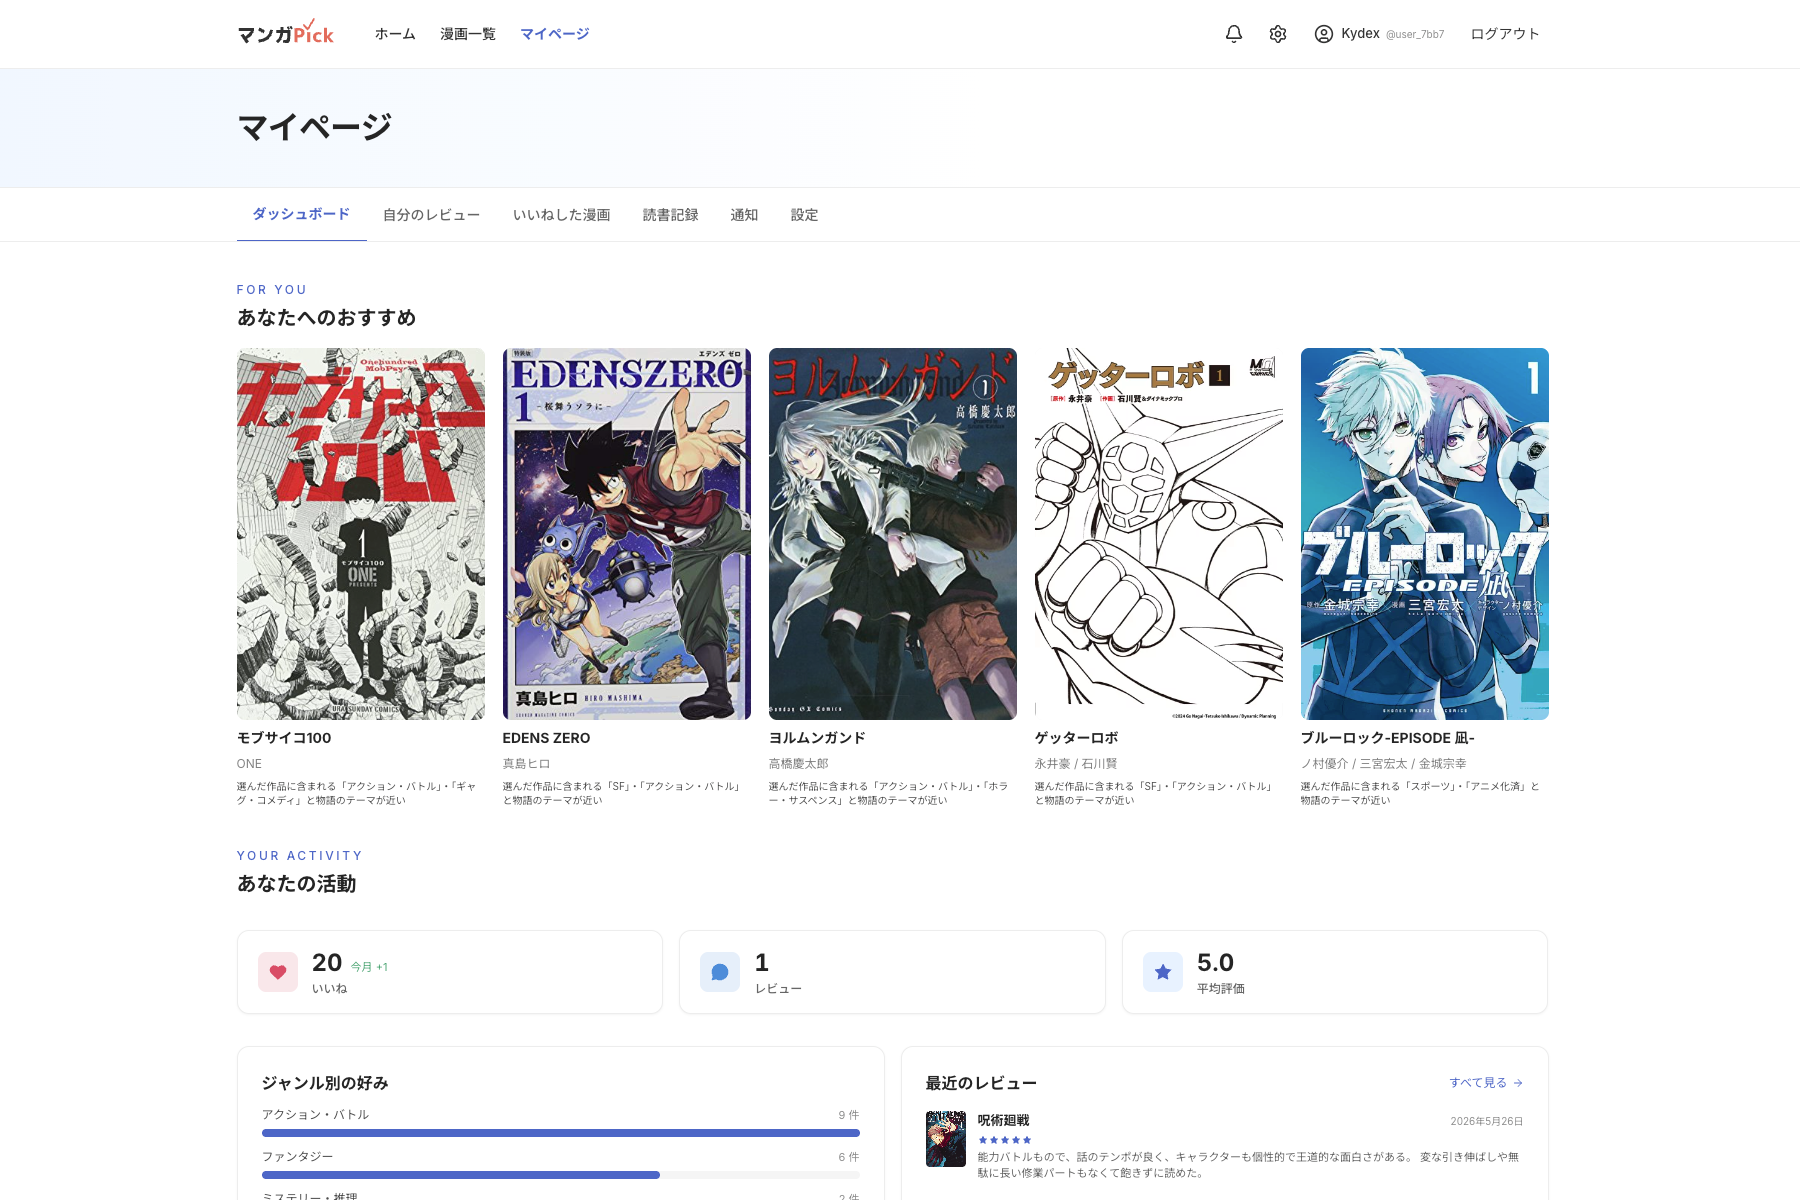Click the あなたへのおすすめ heading
This screenshot has height=1200, width=1800.
(326, 317)
